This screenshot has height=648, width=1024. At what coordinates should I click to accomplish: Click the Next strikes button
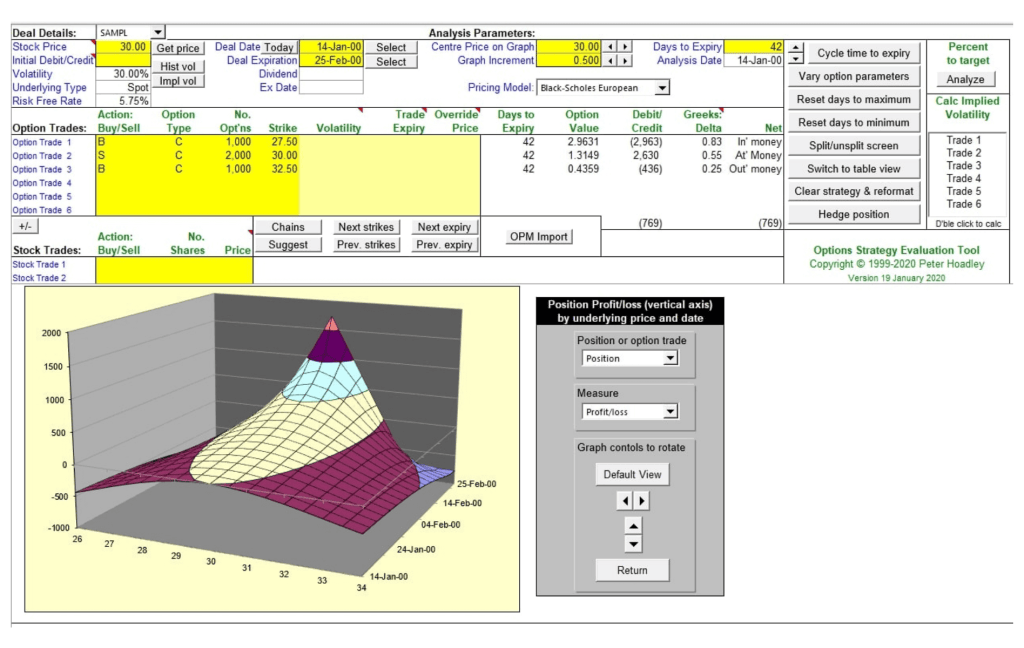pos(366,227)
